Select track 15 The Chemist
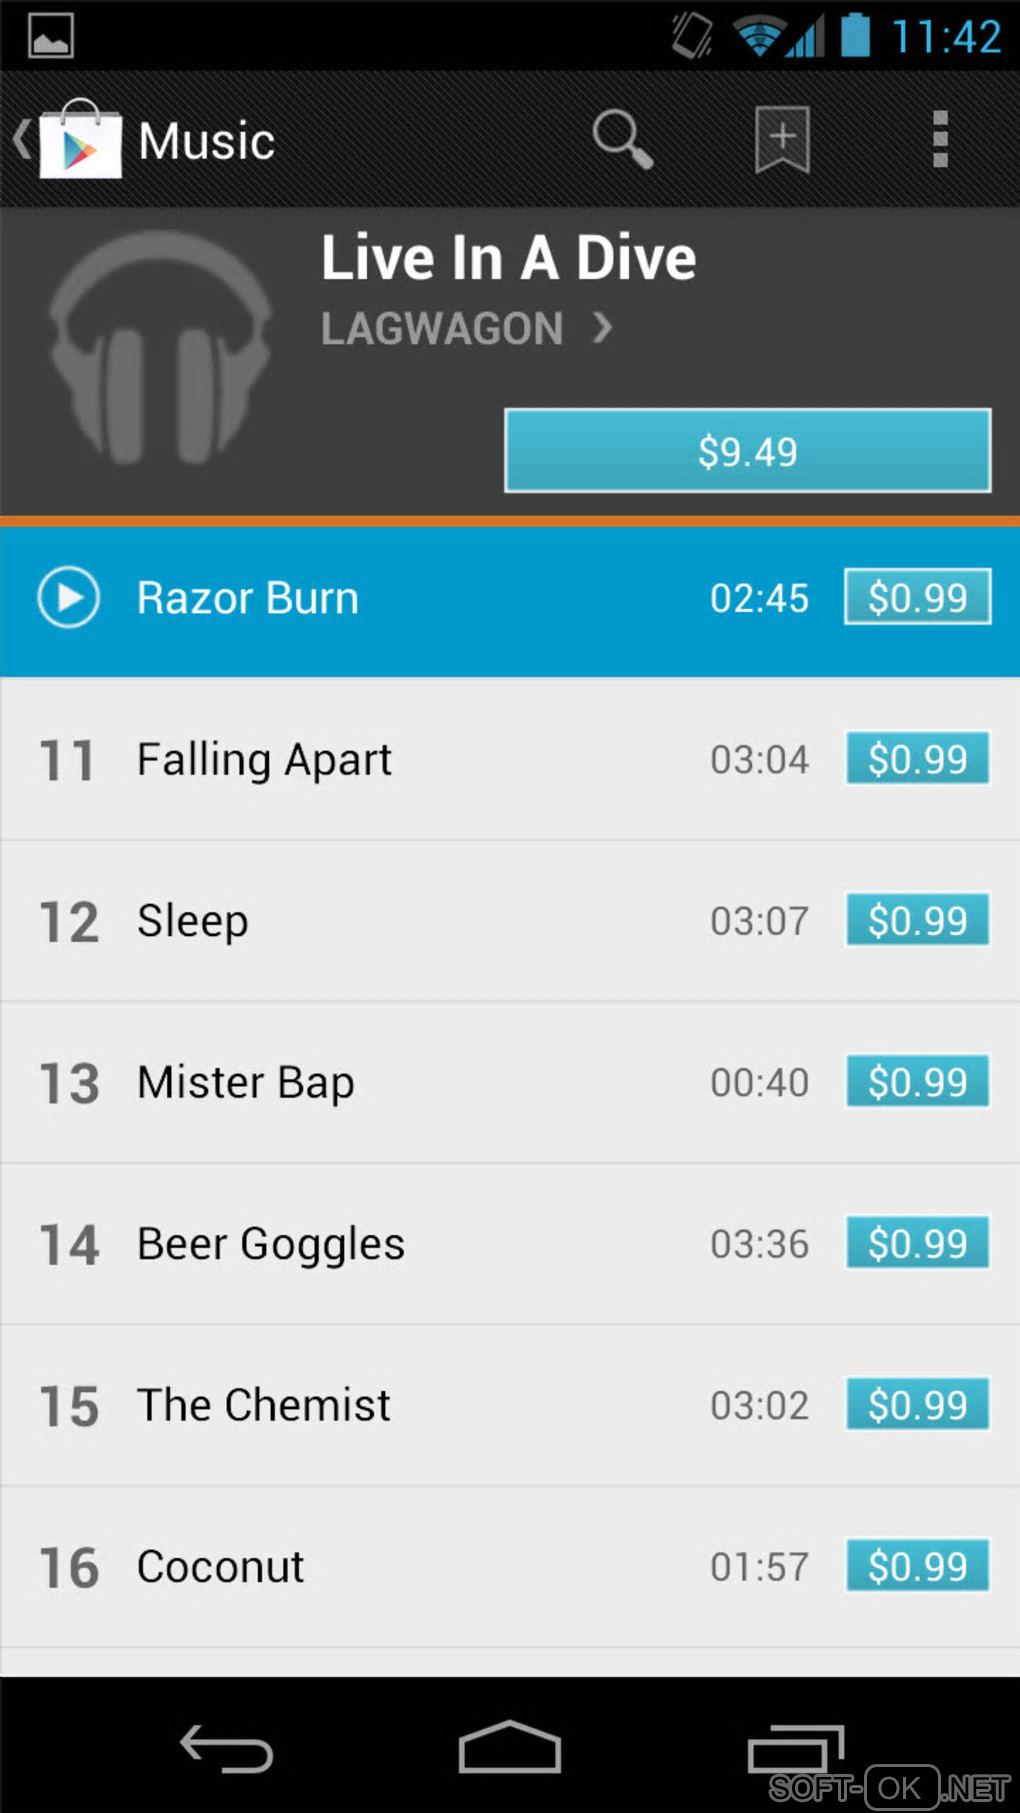The height and width of the screenshot is (1813, 1020). (x=510, y=1406)
